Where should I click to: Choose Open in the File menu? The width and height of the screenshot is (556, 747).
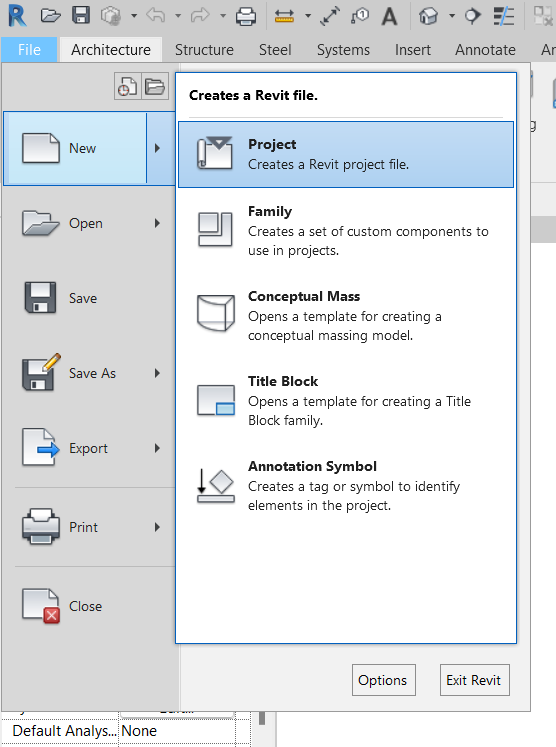point(89,223)
